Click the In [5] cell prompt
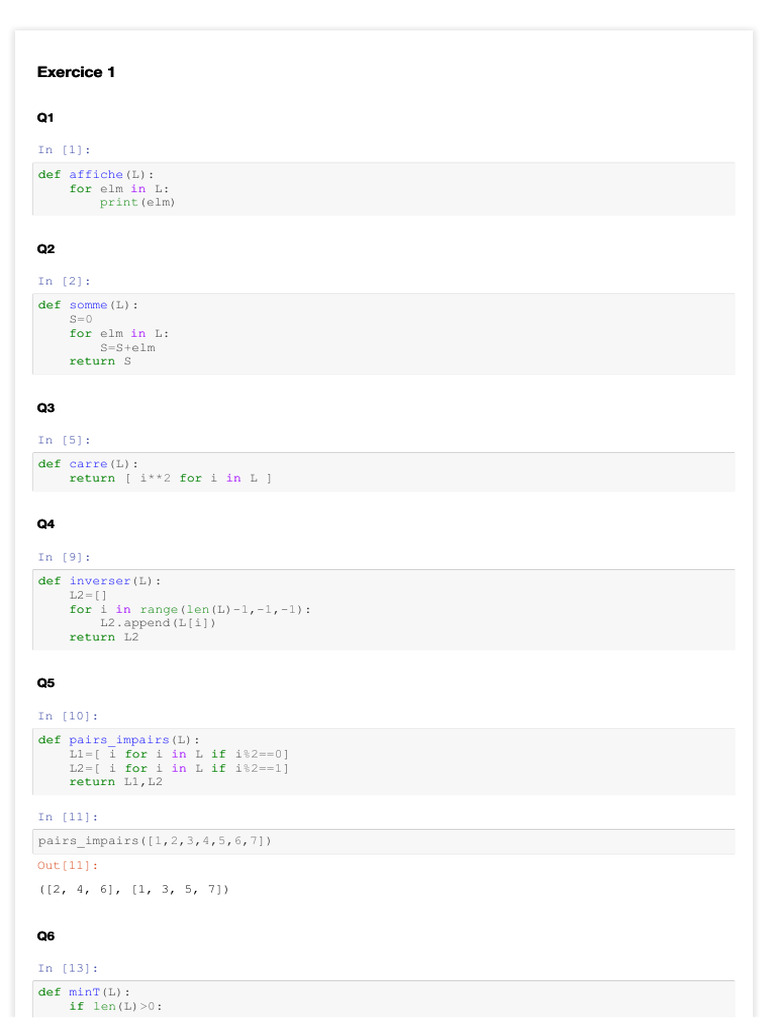This screenshot has width=768, height=1024. pos(64,440)
